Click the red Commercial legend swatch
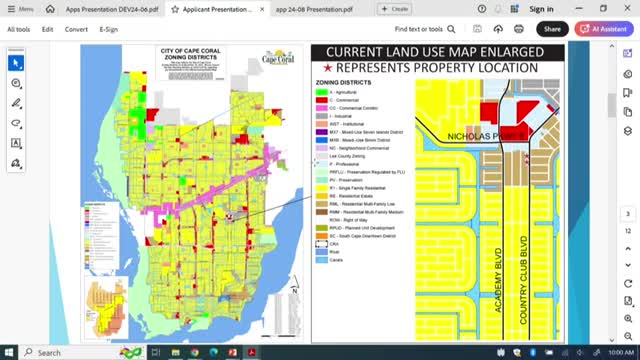 coord(322,100)
